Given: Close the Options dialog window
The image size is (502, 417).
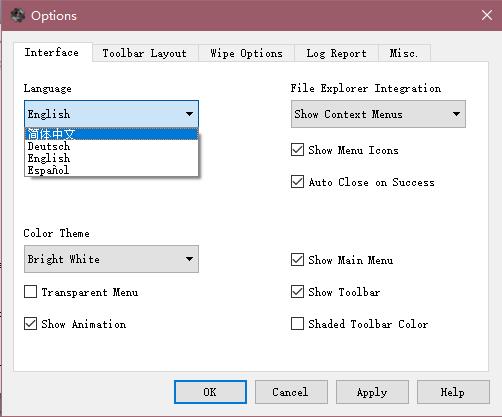Looking at the screenshot, I should [x=487, y=15].
